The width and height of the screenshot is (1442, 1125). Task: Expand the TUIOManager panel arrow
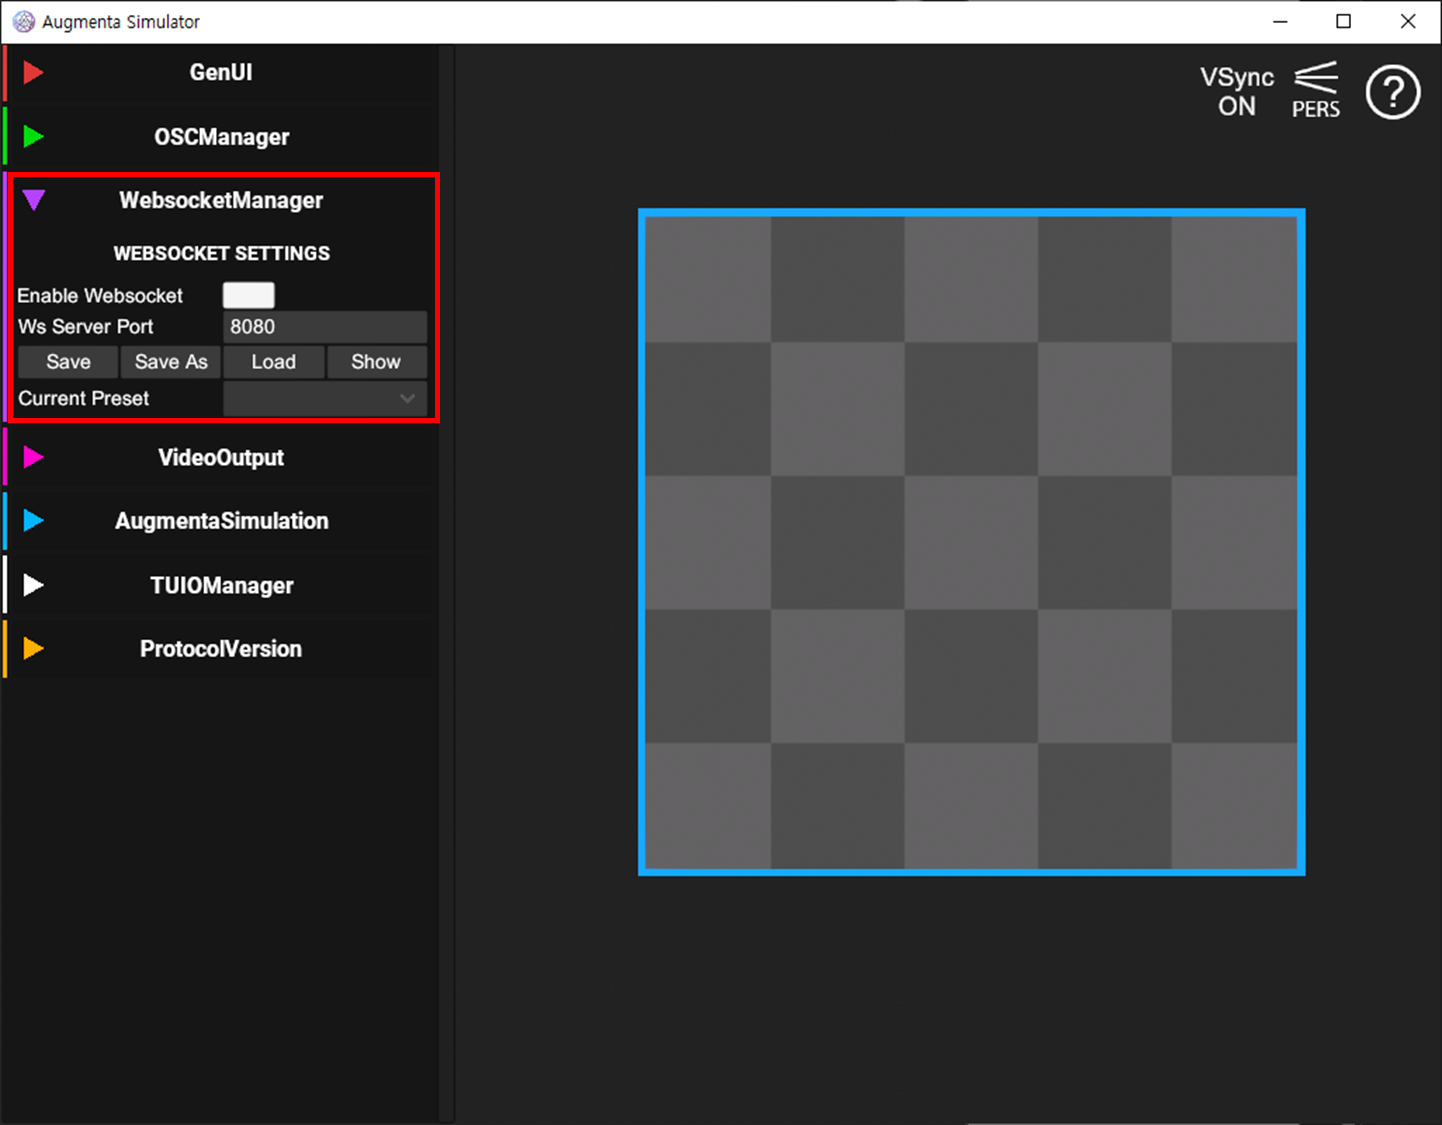[33, 585]
